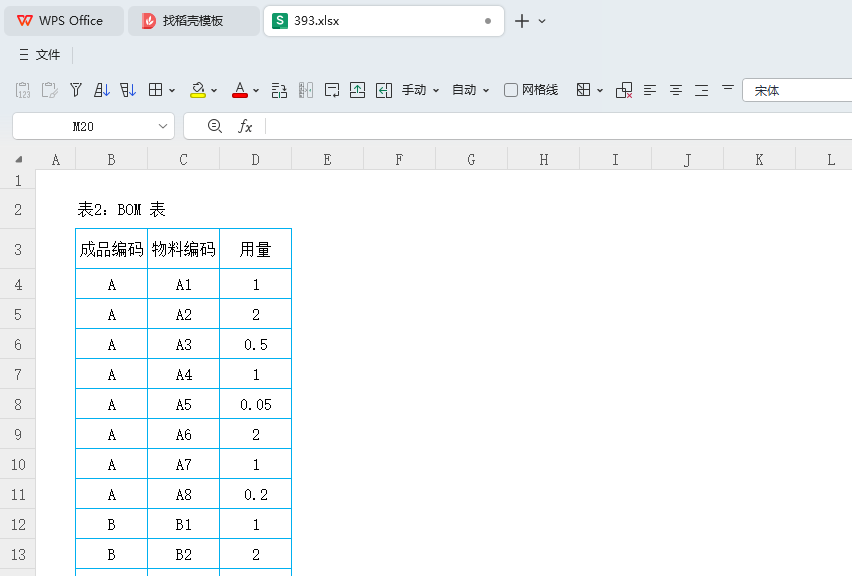Apply red font color A
Image resolution: width=852 pixels, height=576 pixels.
pyautogui.click(x=240, y=90)
